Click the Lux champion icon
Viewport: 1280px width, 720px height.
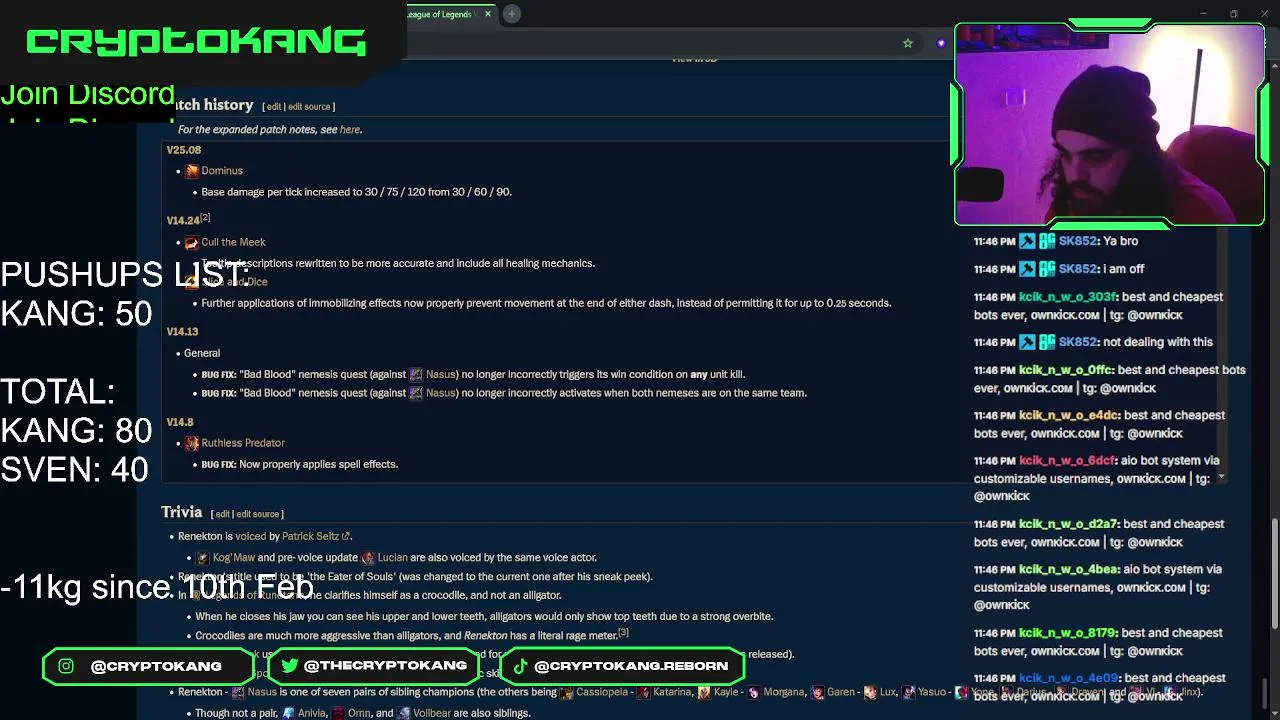[x=870, y=692]
